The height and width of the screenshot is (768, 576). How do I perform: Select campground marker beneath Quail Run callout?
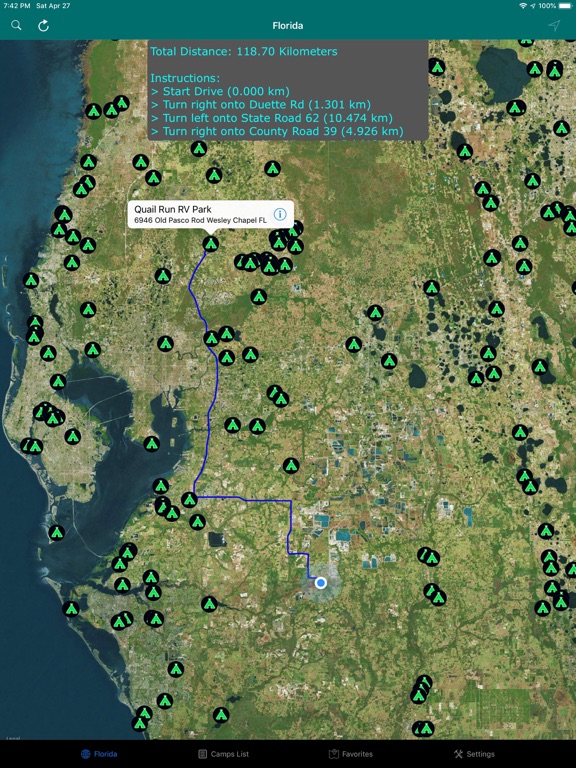coord(211,243)
